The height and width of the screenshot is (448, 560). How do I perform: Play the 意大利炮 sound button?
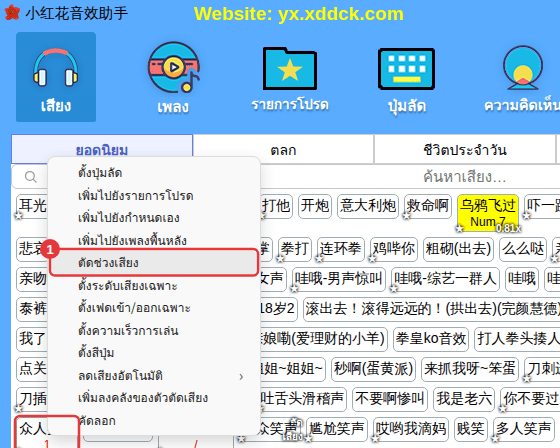(x=368, y=206)
